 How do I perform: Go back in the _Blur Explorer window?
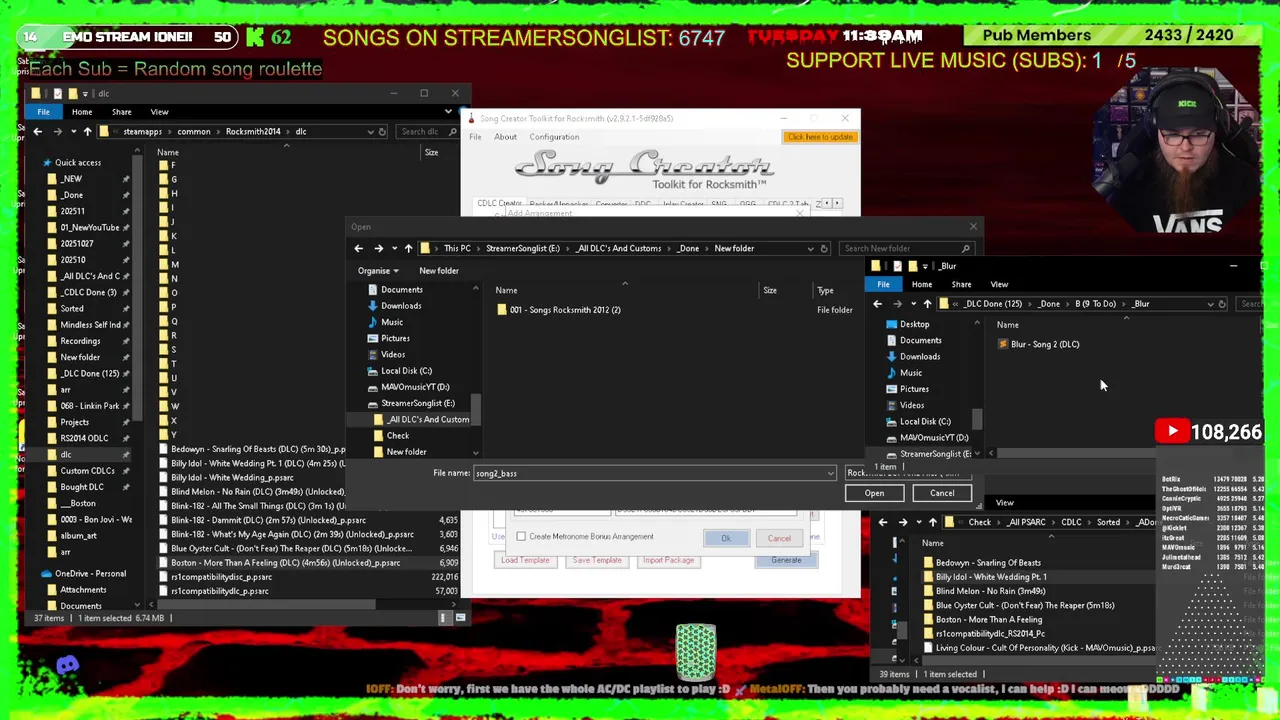pyautogui.click(x=878, y=304)
